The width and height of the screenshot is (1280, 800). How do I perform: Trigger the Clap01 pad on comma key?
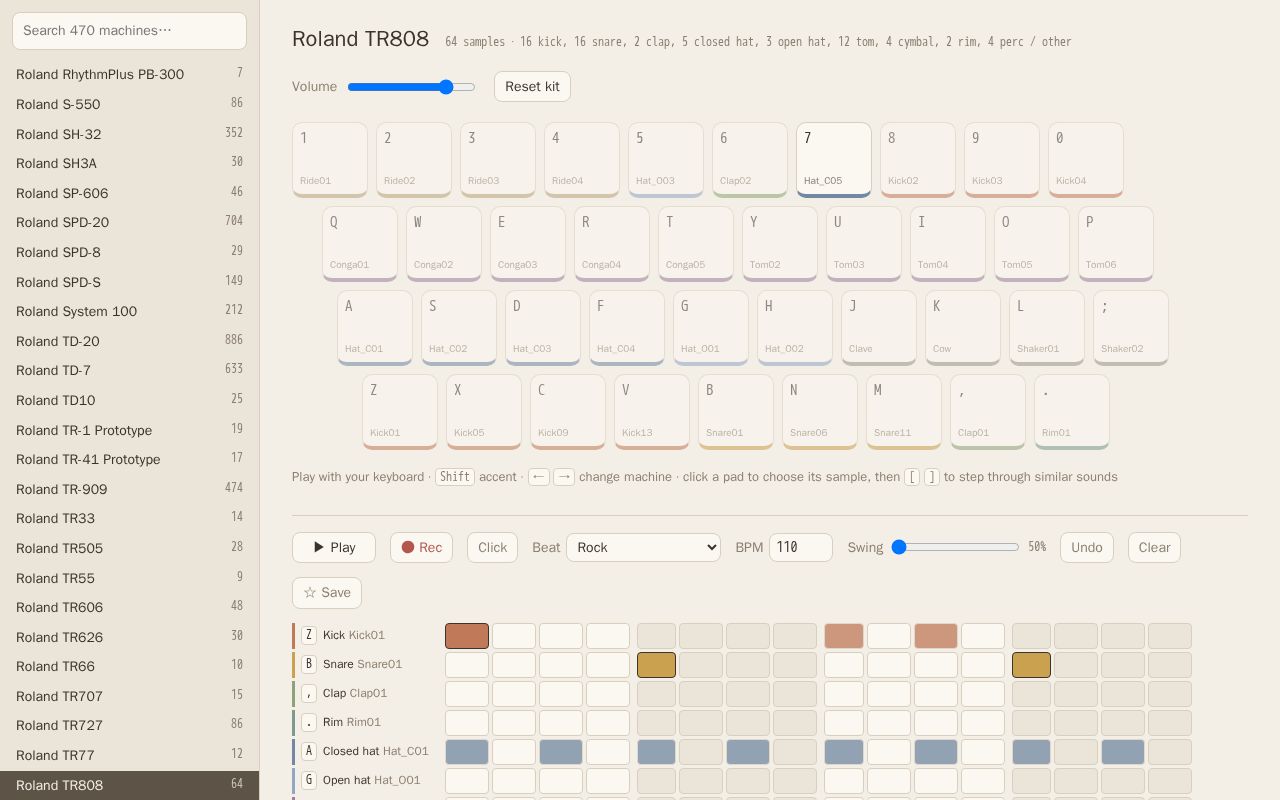click(x=988, y=412)
